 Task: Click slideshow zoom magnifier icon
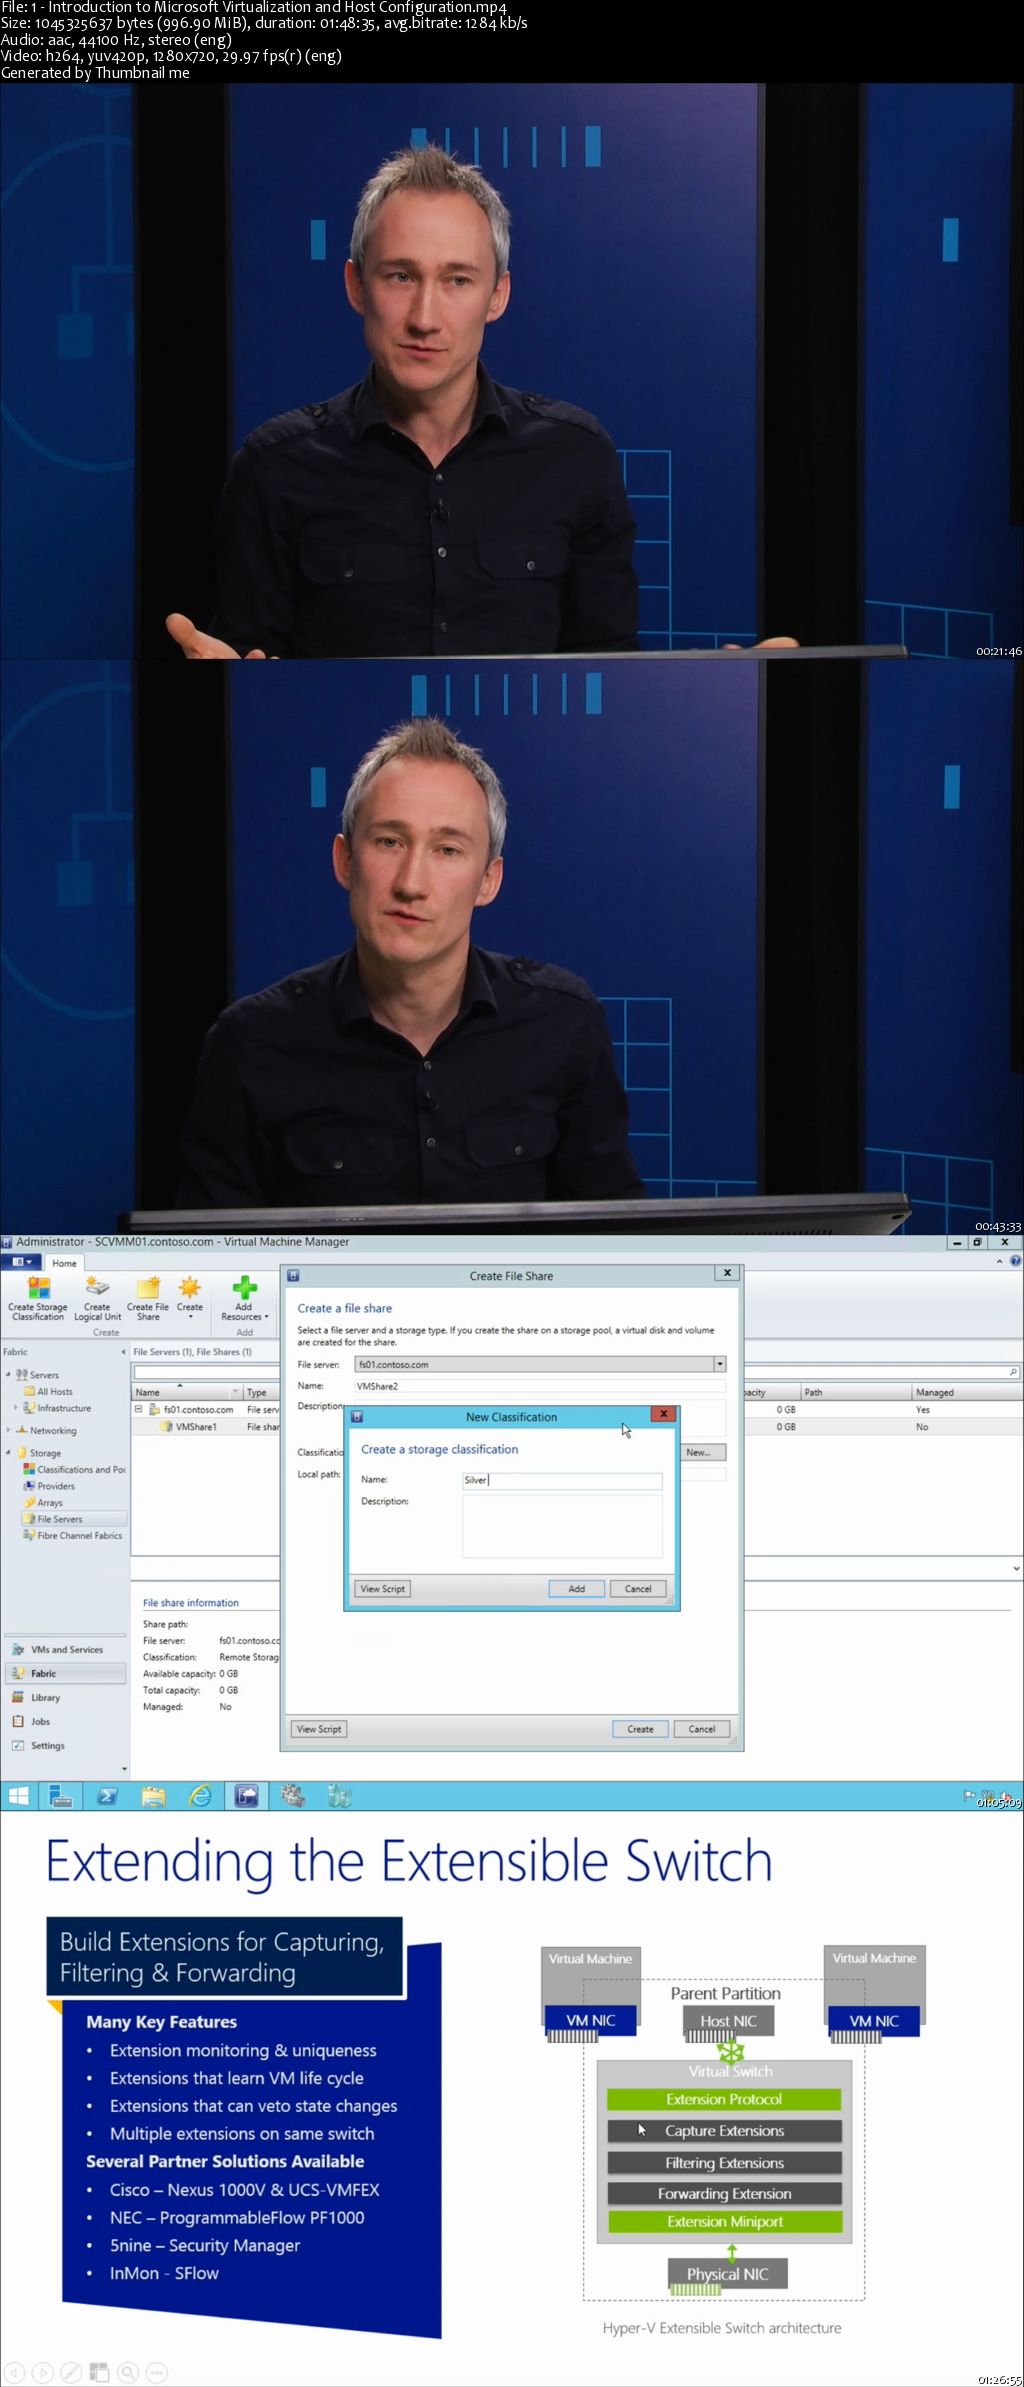(128, 2372)
